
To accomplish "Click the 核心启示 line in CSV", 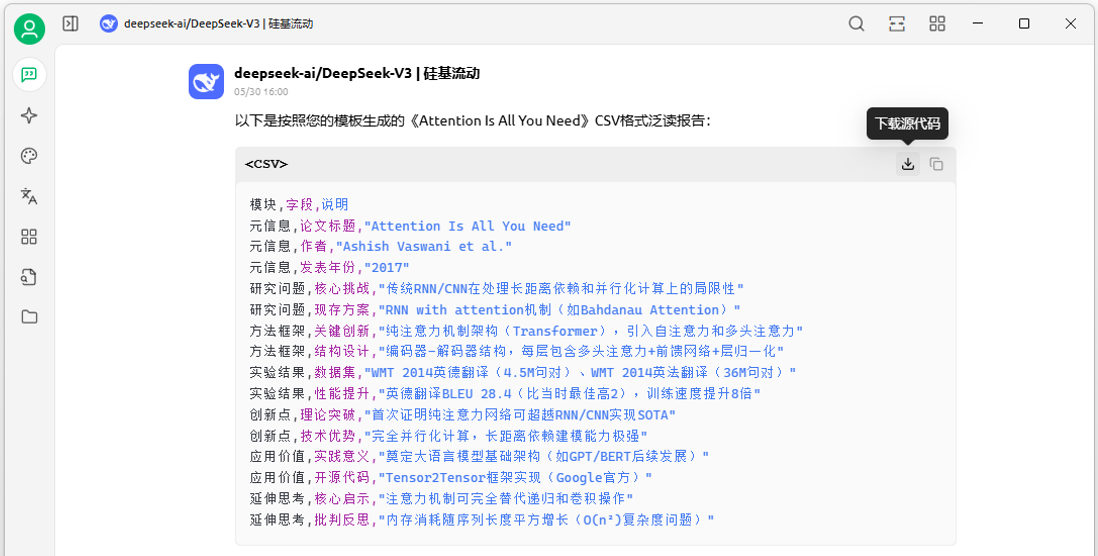I will 441,498.
